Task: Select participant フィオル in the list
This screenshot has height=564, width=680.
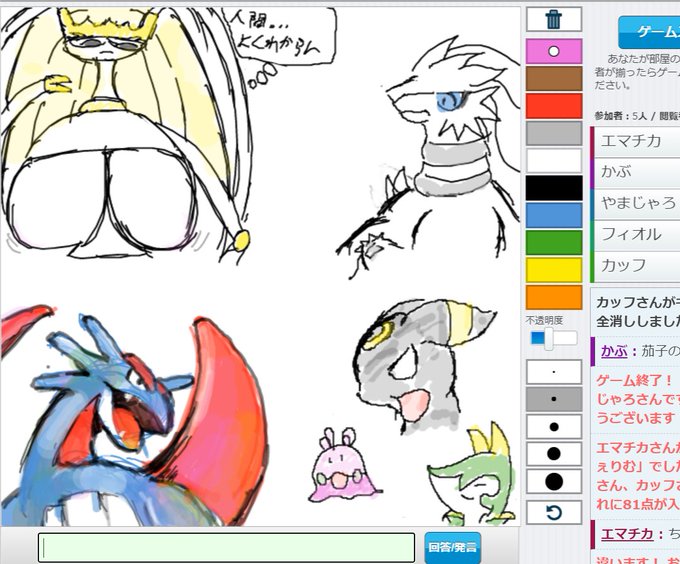Action: [635, 235]
